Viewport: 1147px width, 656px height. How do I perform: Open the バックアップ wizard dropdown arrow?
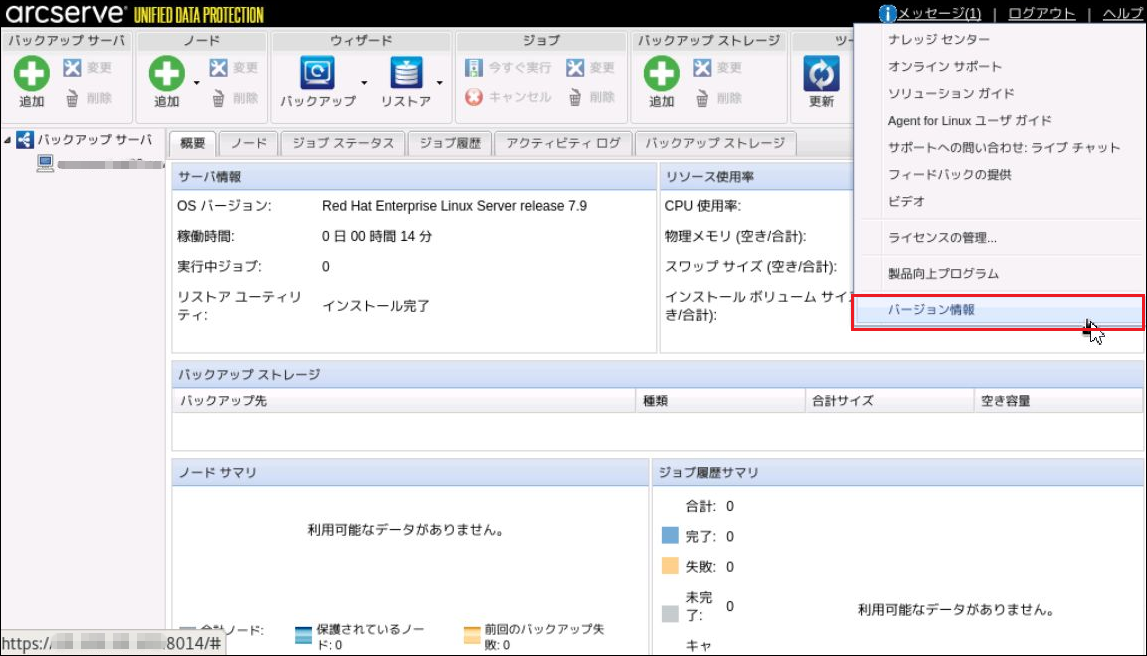tap(364, 83)
